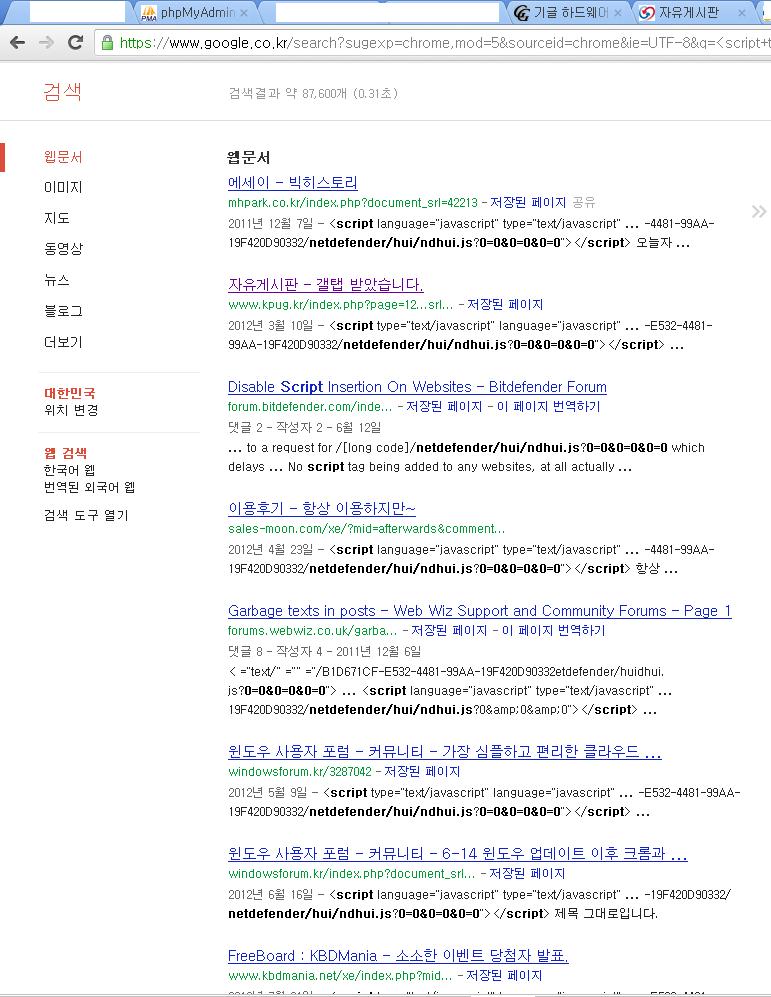Click date text 2012년 5월 9일
The image size is (771, 997).
[x=267, y=792]
